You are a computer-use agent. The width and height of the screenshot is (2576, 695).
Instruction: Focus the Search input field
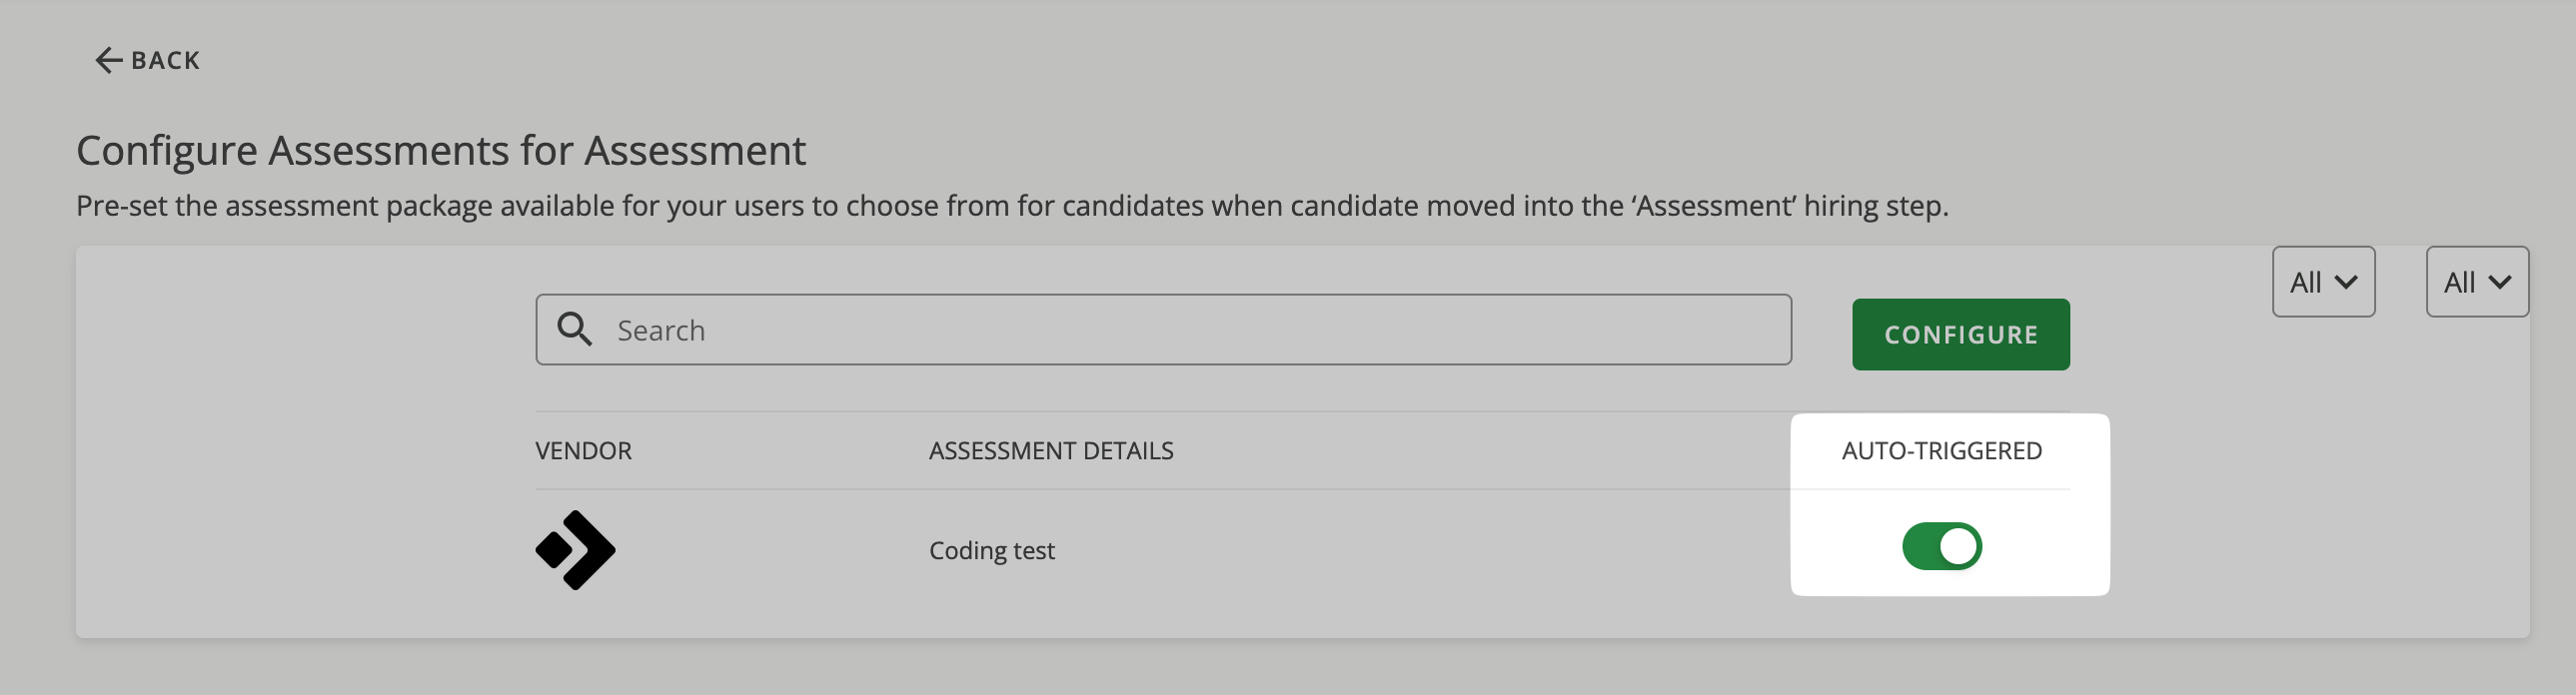1163,329
